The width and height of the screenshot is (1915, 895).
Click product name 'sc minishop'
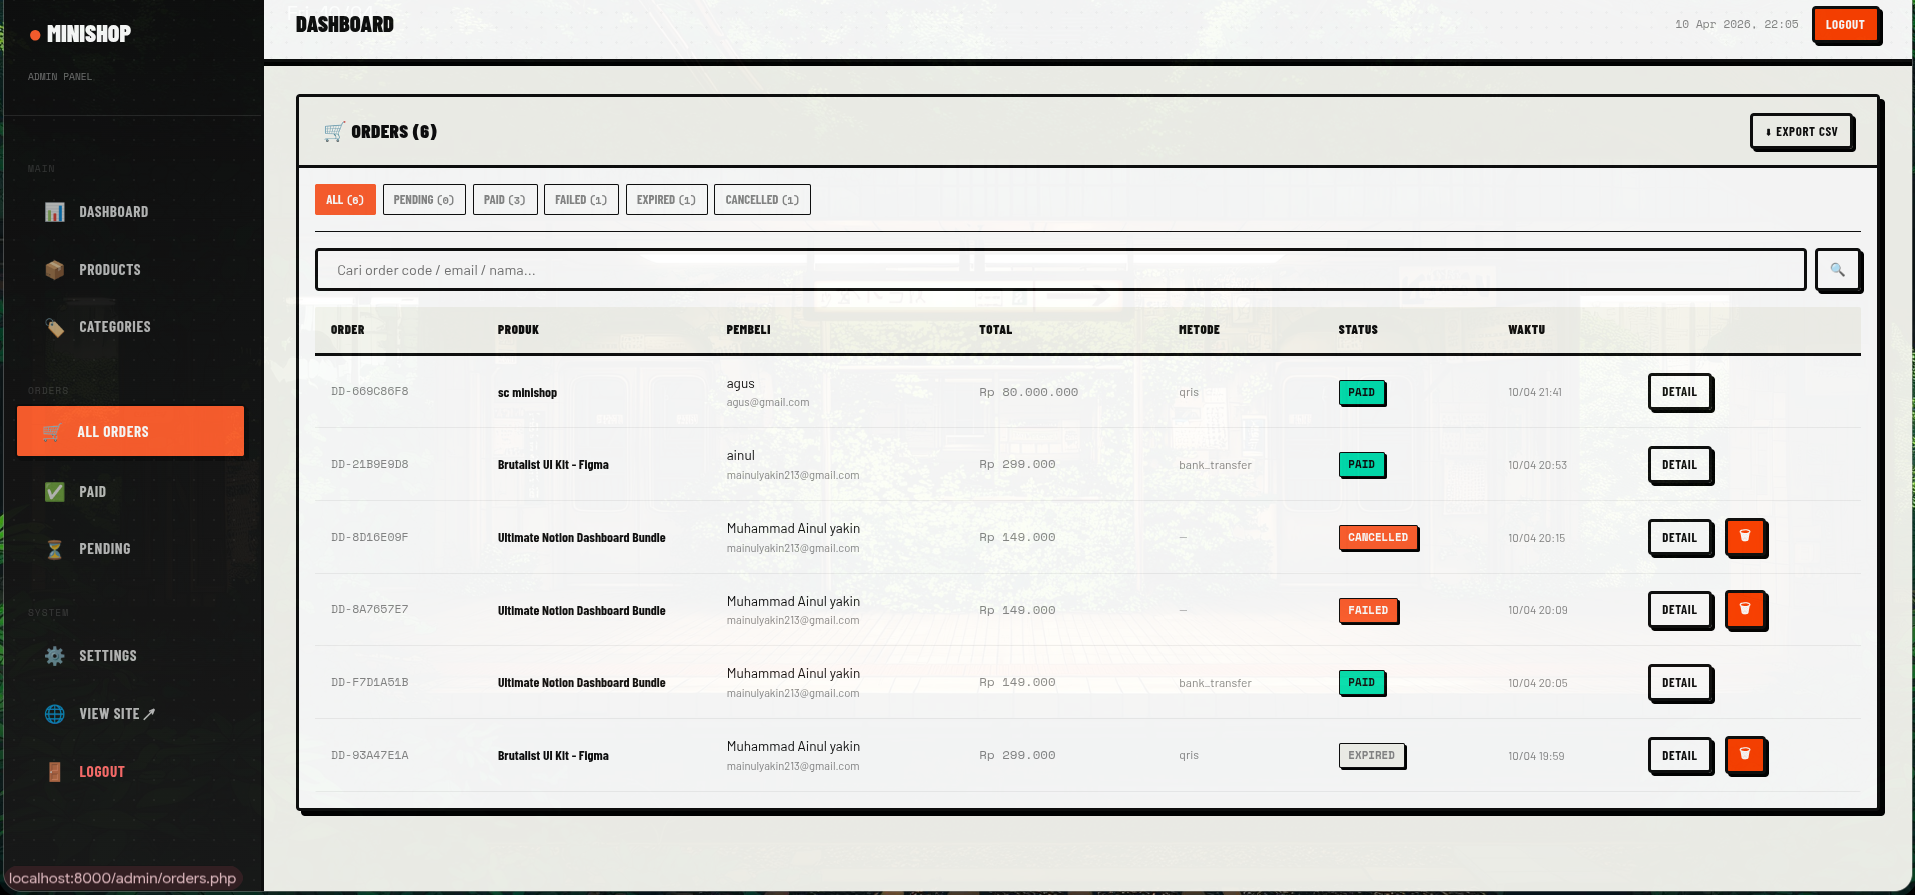click(527, 393)
